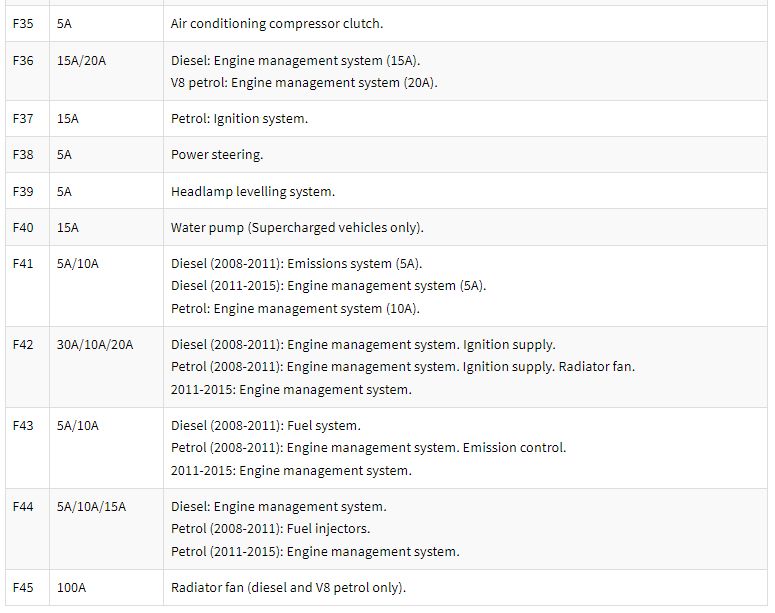775x613 pixels.
Task: Select the Petrol 2008-2011 Fuel injectors line
Action: pos(270,529)
